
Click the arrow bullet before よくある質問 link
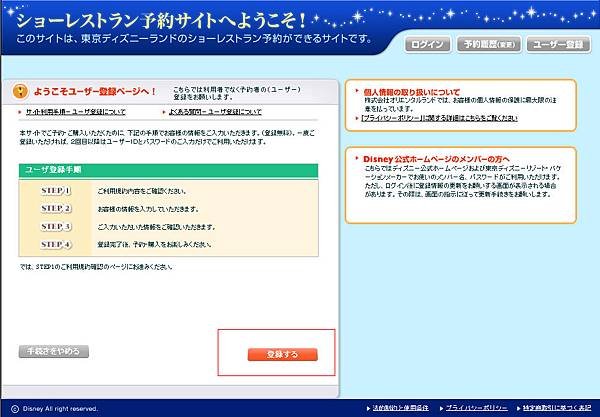click(x=164, y=112)
